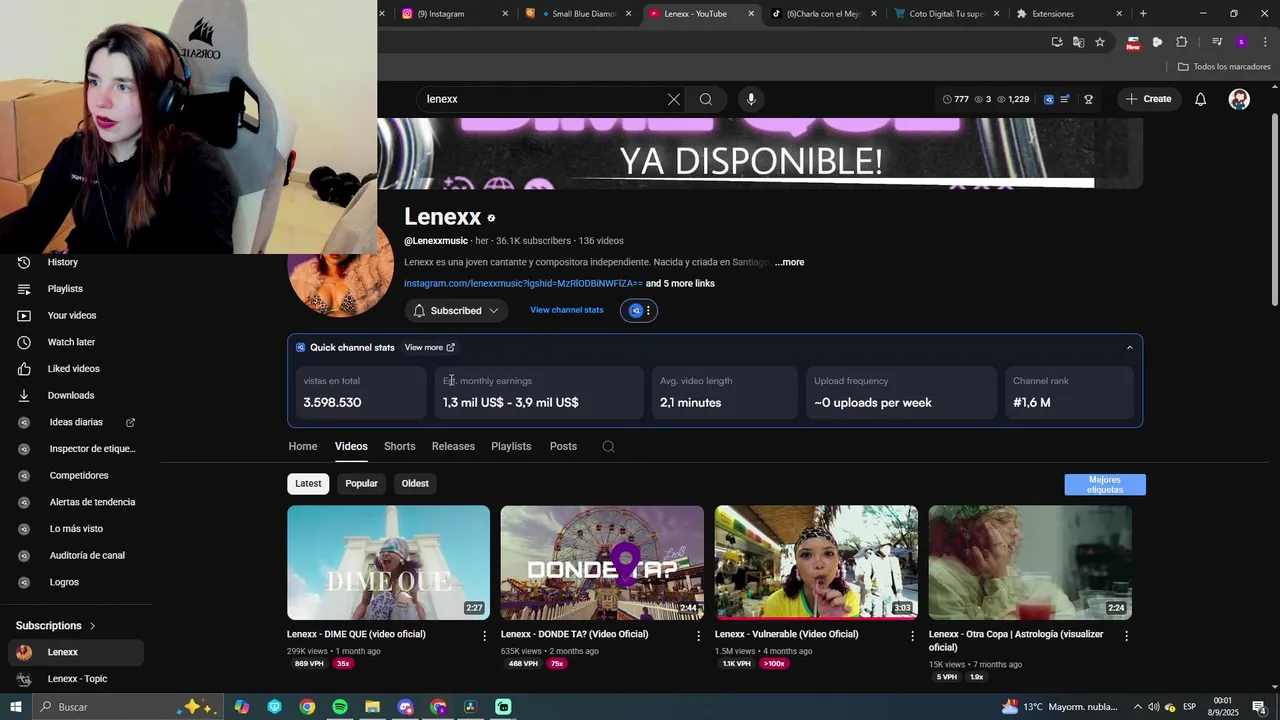This screenshot has width=1280, height=720.
Task: Open File Explorer from the taskbar
Action: point(372,707)
